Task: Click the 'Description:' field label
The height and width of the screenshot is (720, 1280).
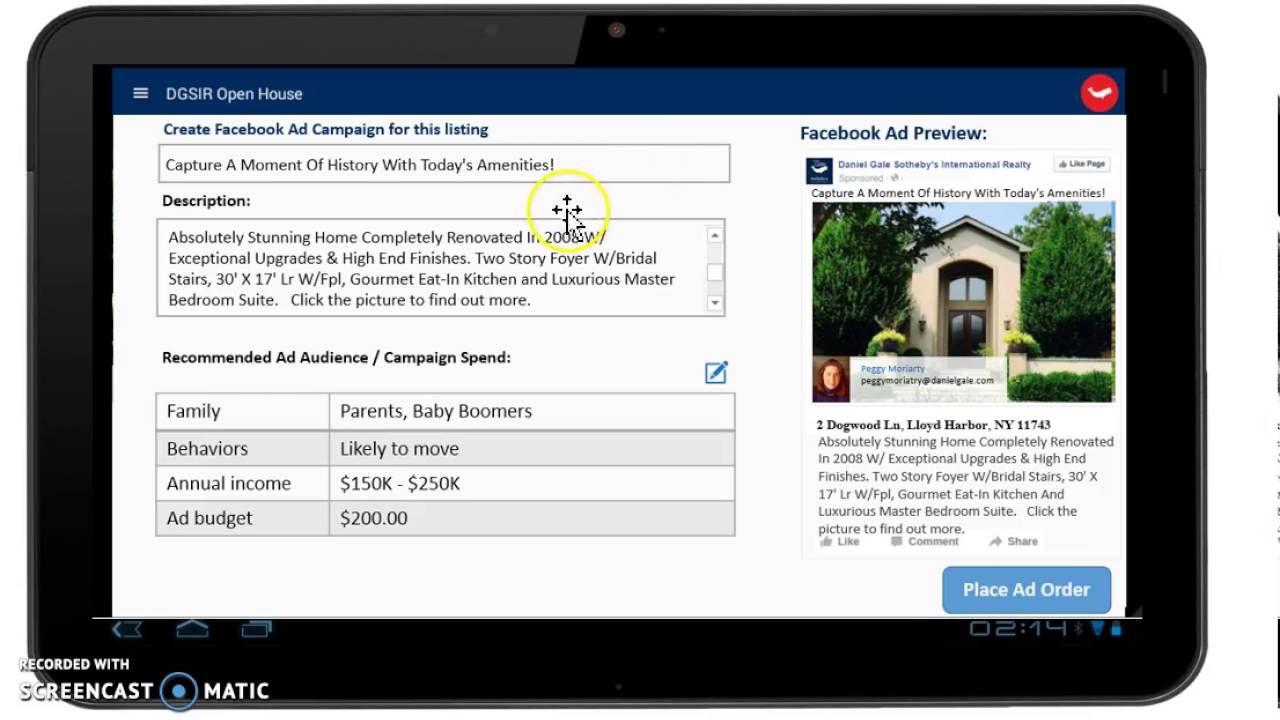Action: pos(206,201)
